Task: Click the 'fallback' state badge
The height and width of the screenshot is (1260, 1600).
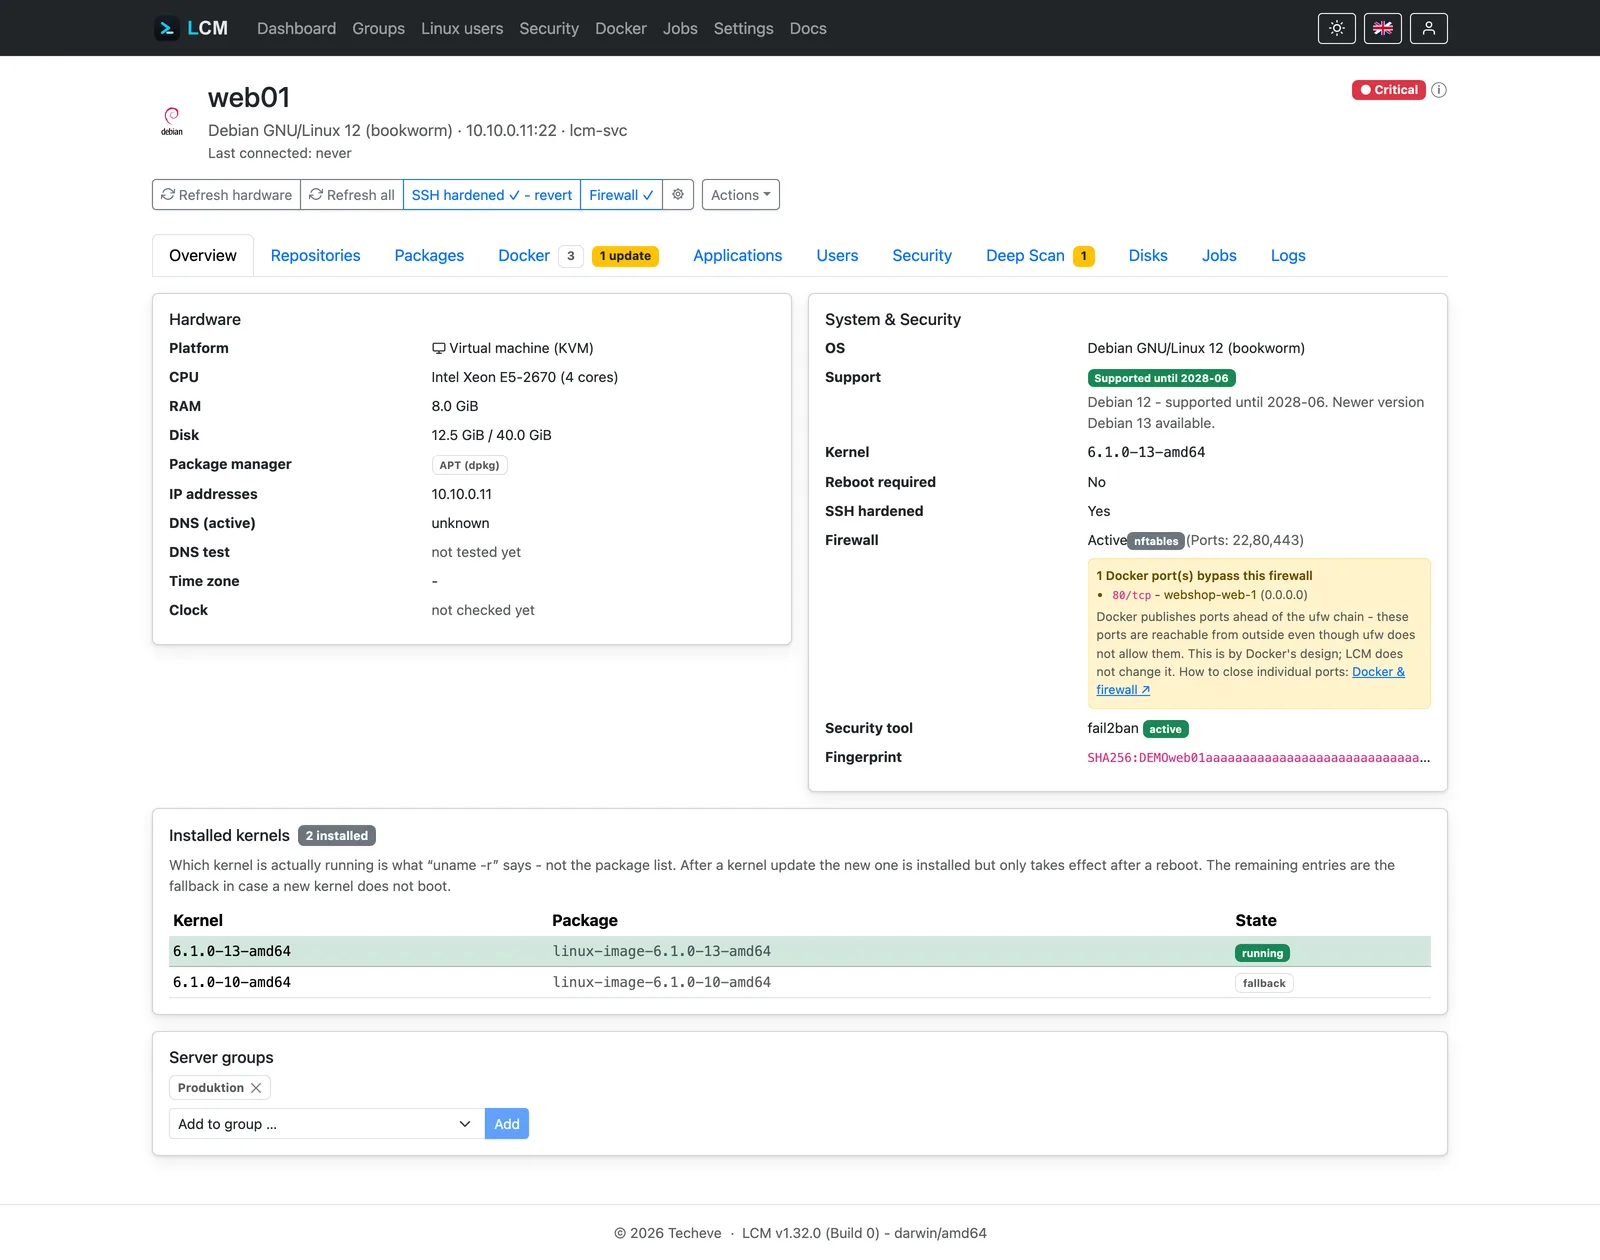Action: [x=1264, y=983]
